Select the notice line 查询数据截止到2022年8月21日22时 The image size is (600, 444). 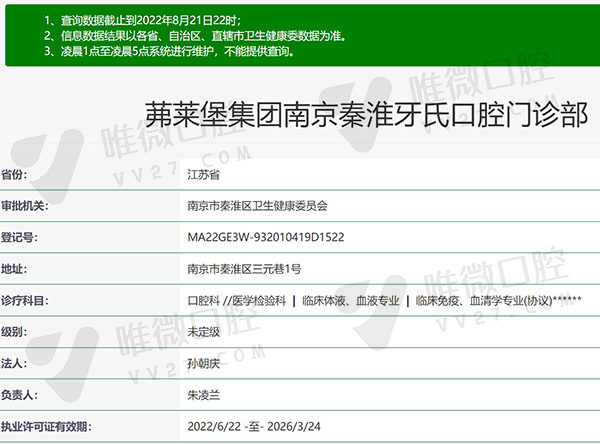[x=143, y=20]
